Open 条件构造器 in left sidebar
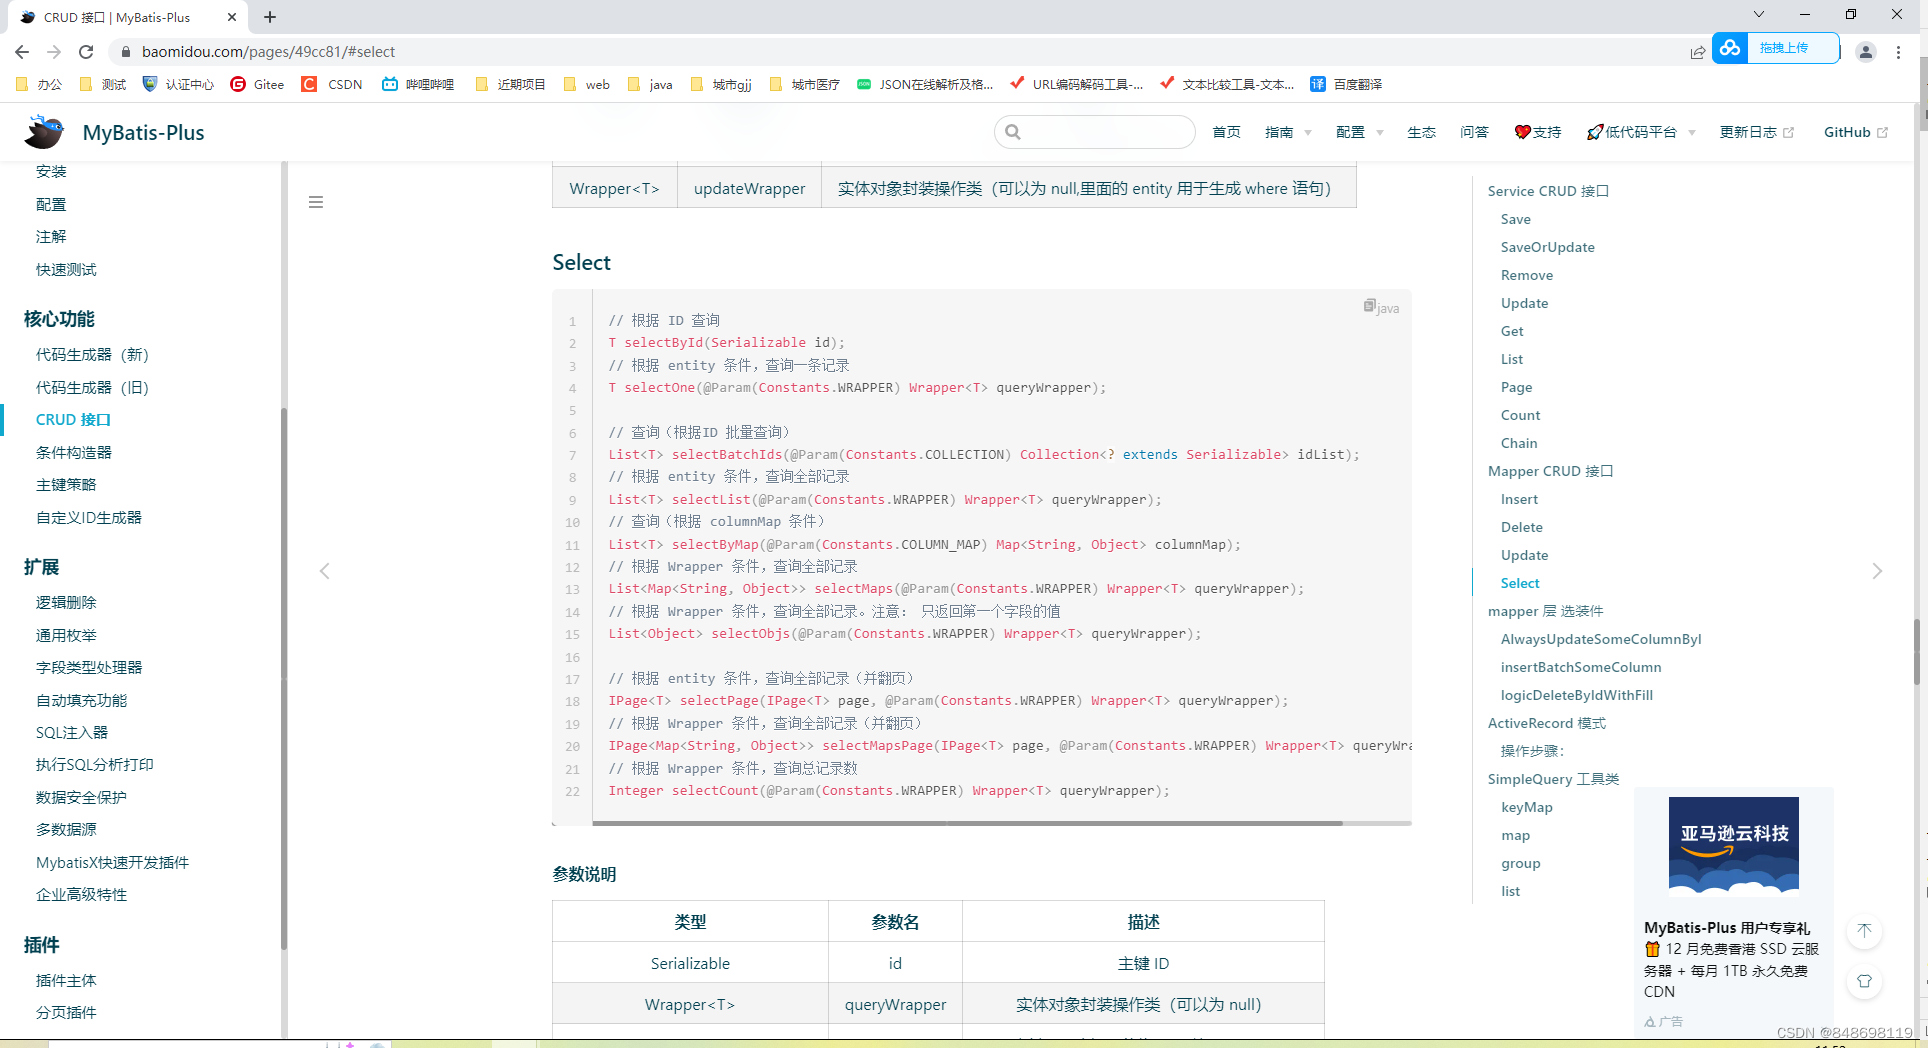Viewport: 1928px width, 1048px height. click(74, 452)
